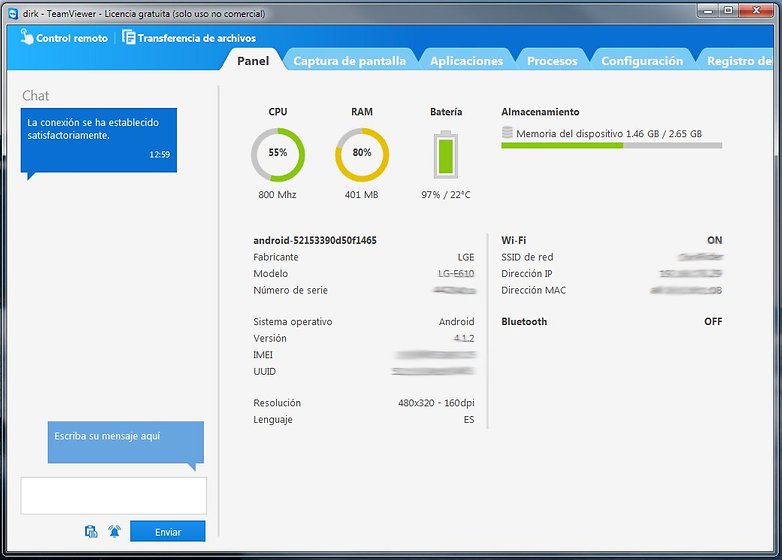Screen dimensions: 782x560
Task: Click the Chat heading
Action: click(x=35, y=96)
